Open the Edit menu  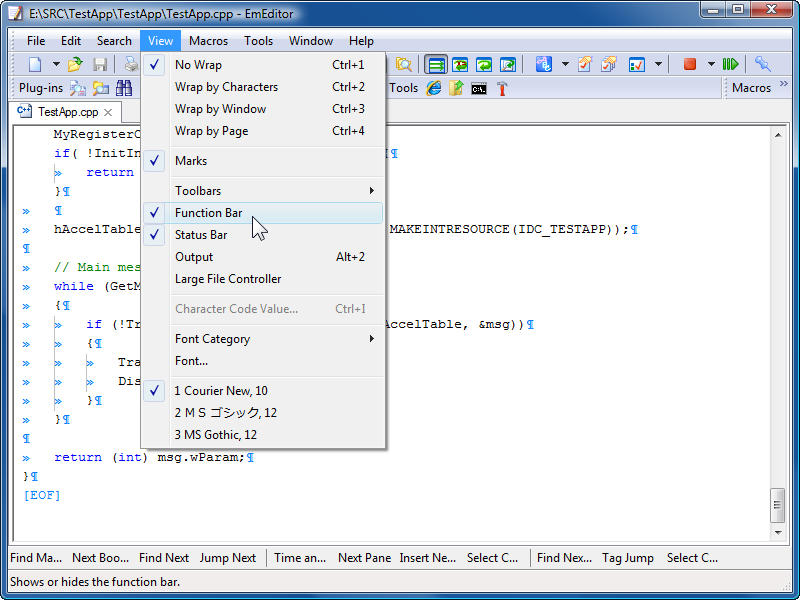pos(71,41)
